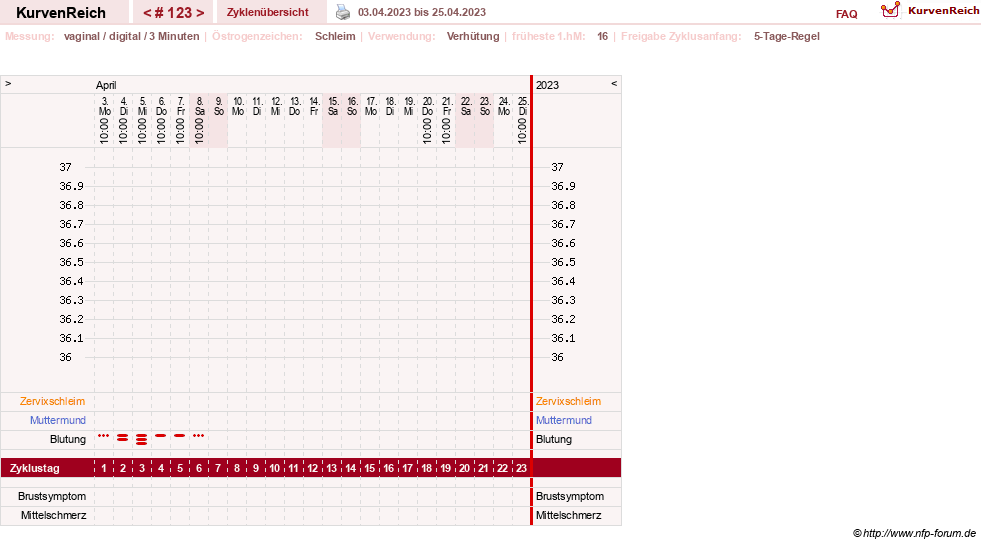Click the date header 15. Sa
This screenshot has width=981, height=545.
(333, 106)
